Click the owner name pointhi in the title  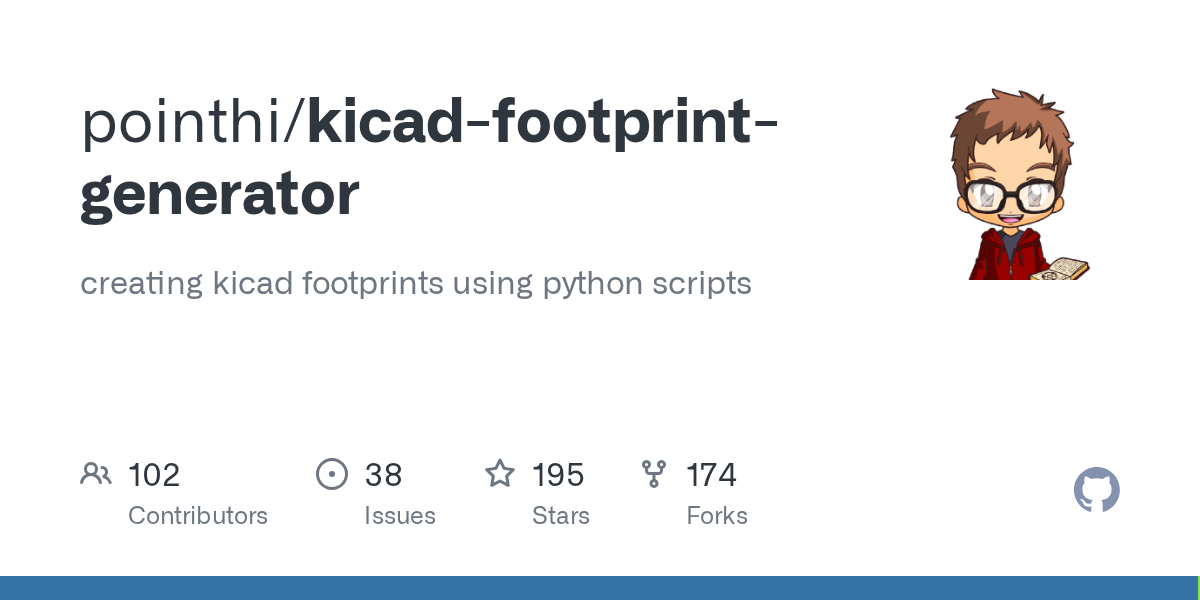click(x=186, y=122)
